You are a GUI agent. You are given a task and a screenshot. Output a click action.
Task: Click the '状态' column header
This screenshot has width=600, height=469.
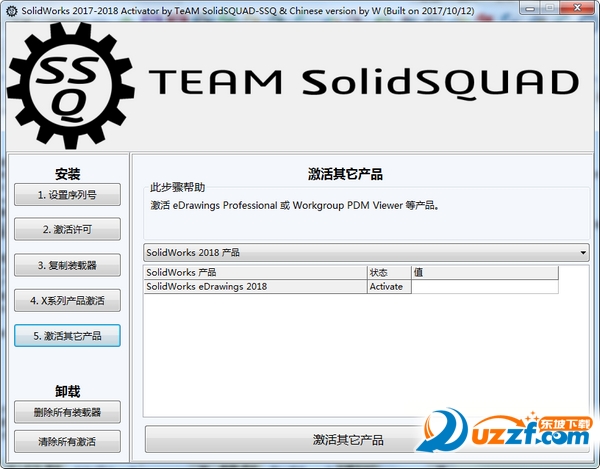point(389,272)
